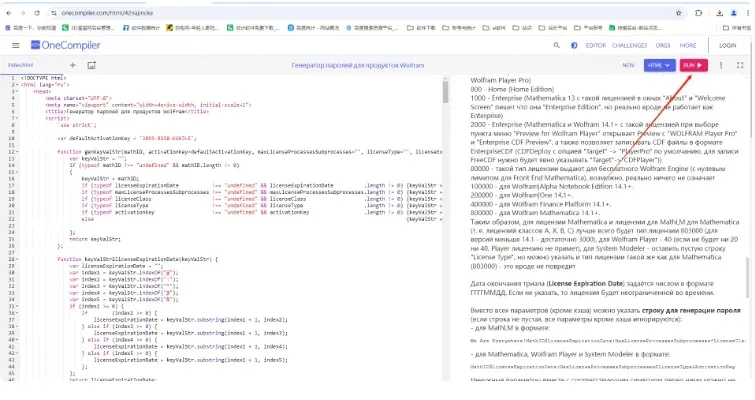Image resolution: width=755 pixels, height=400 pixels.
Task: Collapse the block fold at line 15
Action: pos(17,172)
